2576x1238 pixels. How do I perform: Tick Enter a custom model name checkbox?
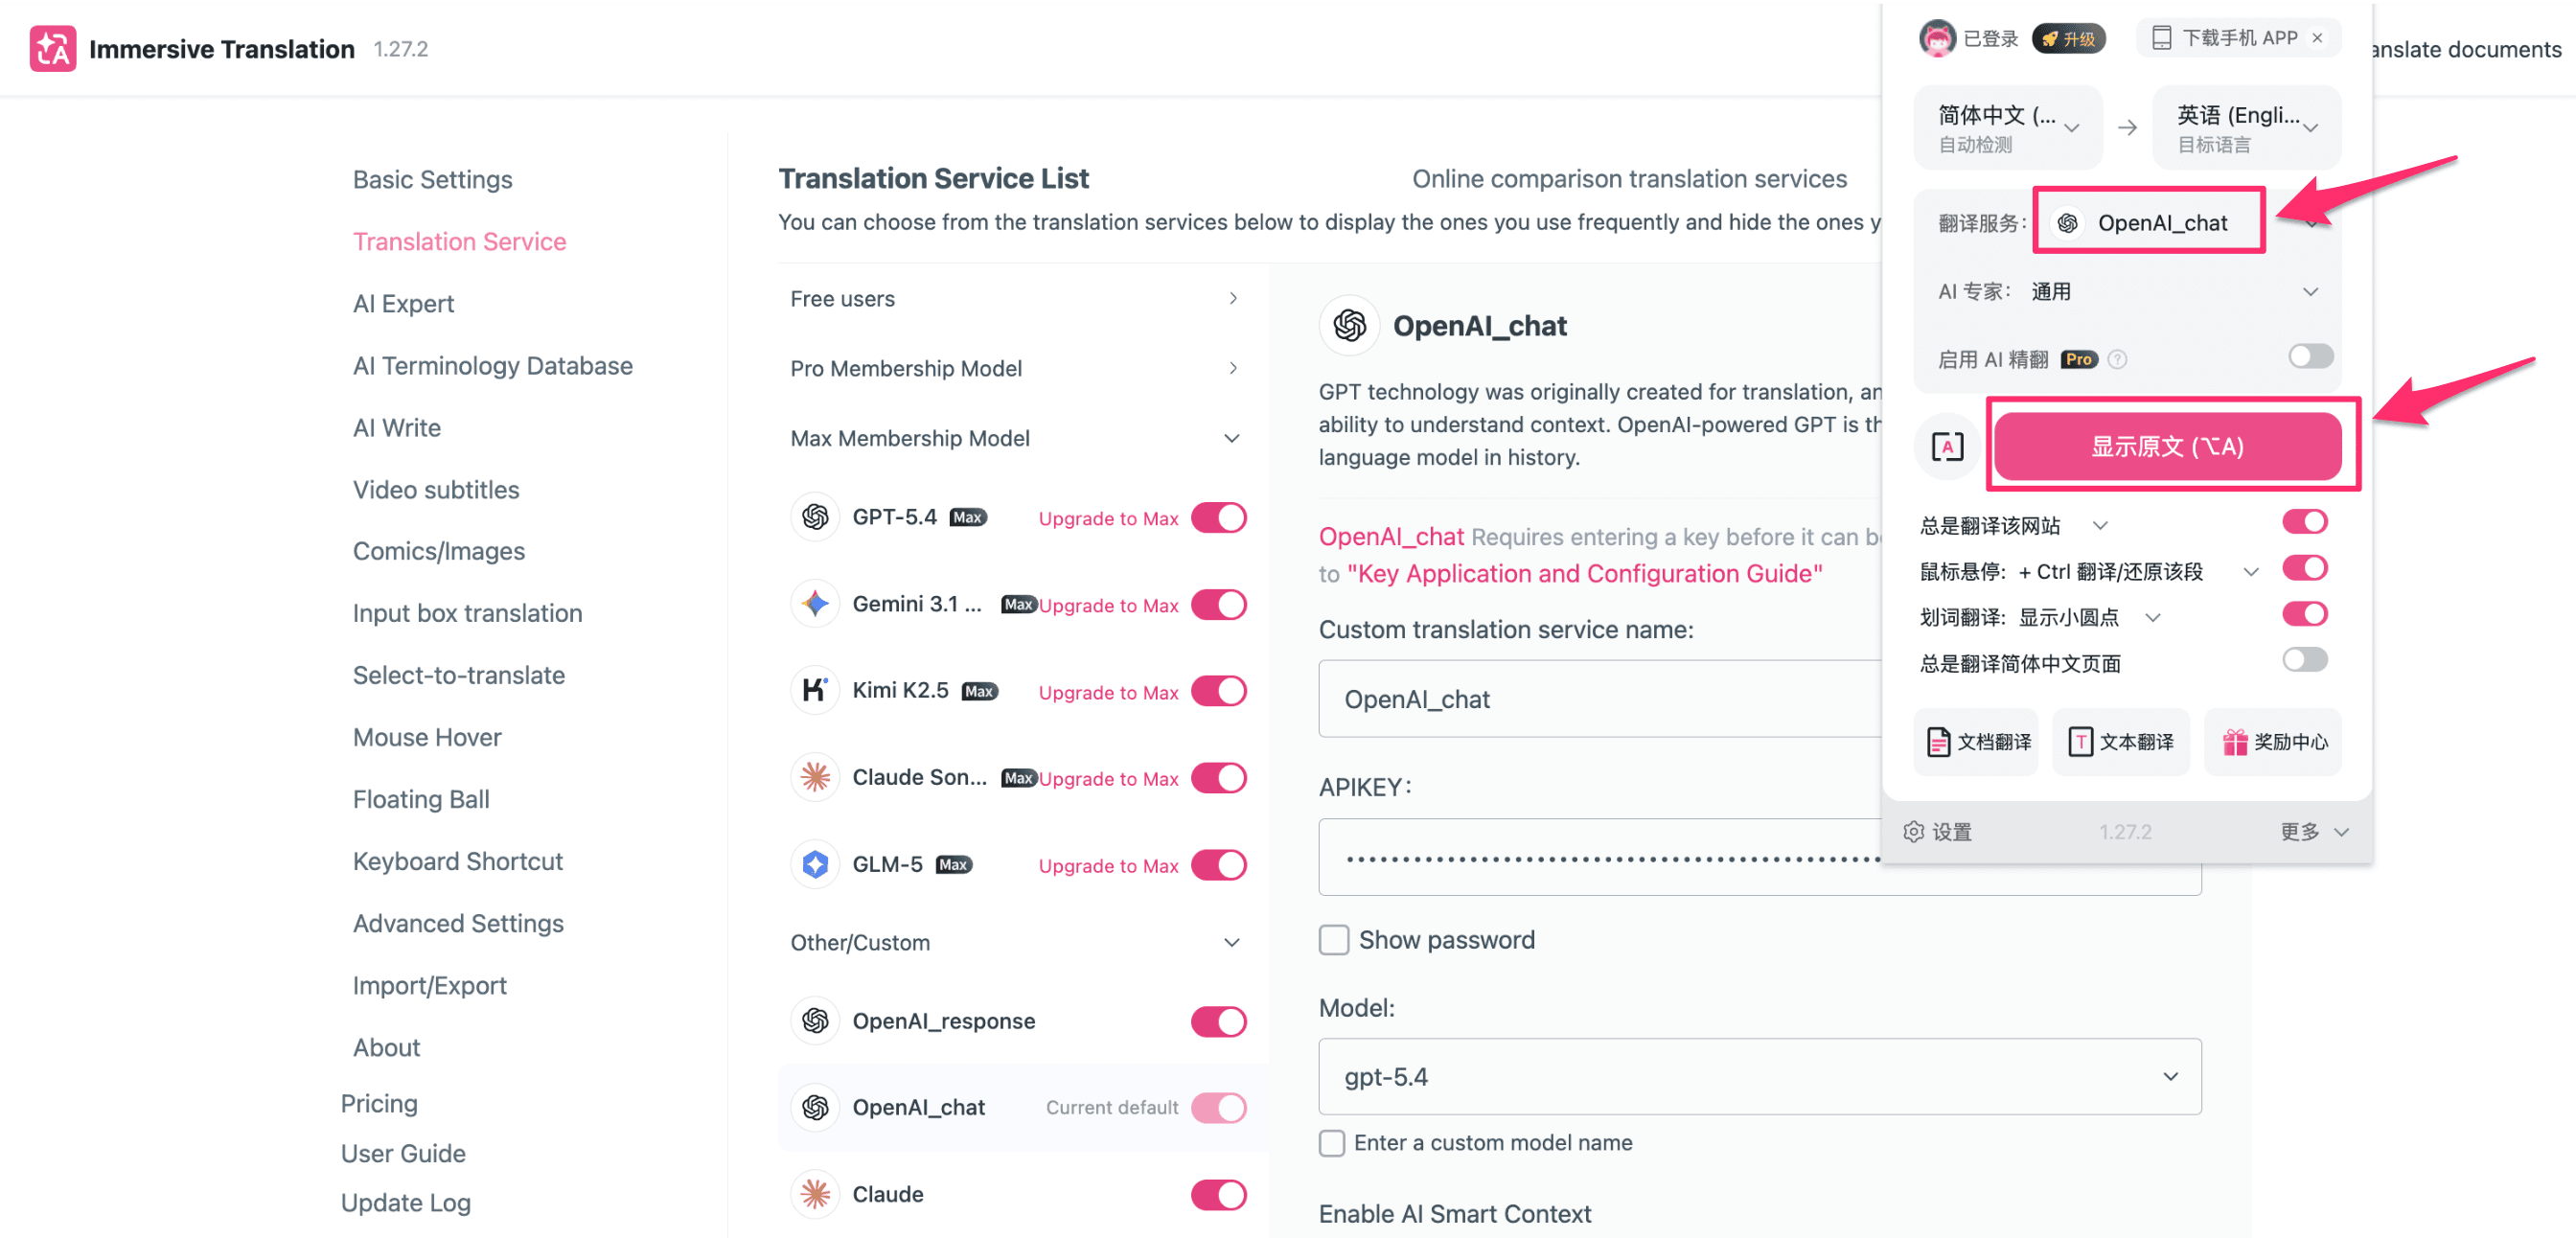pyautogui.click(x=1332, y=1143)
